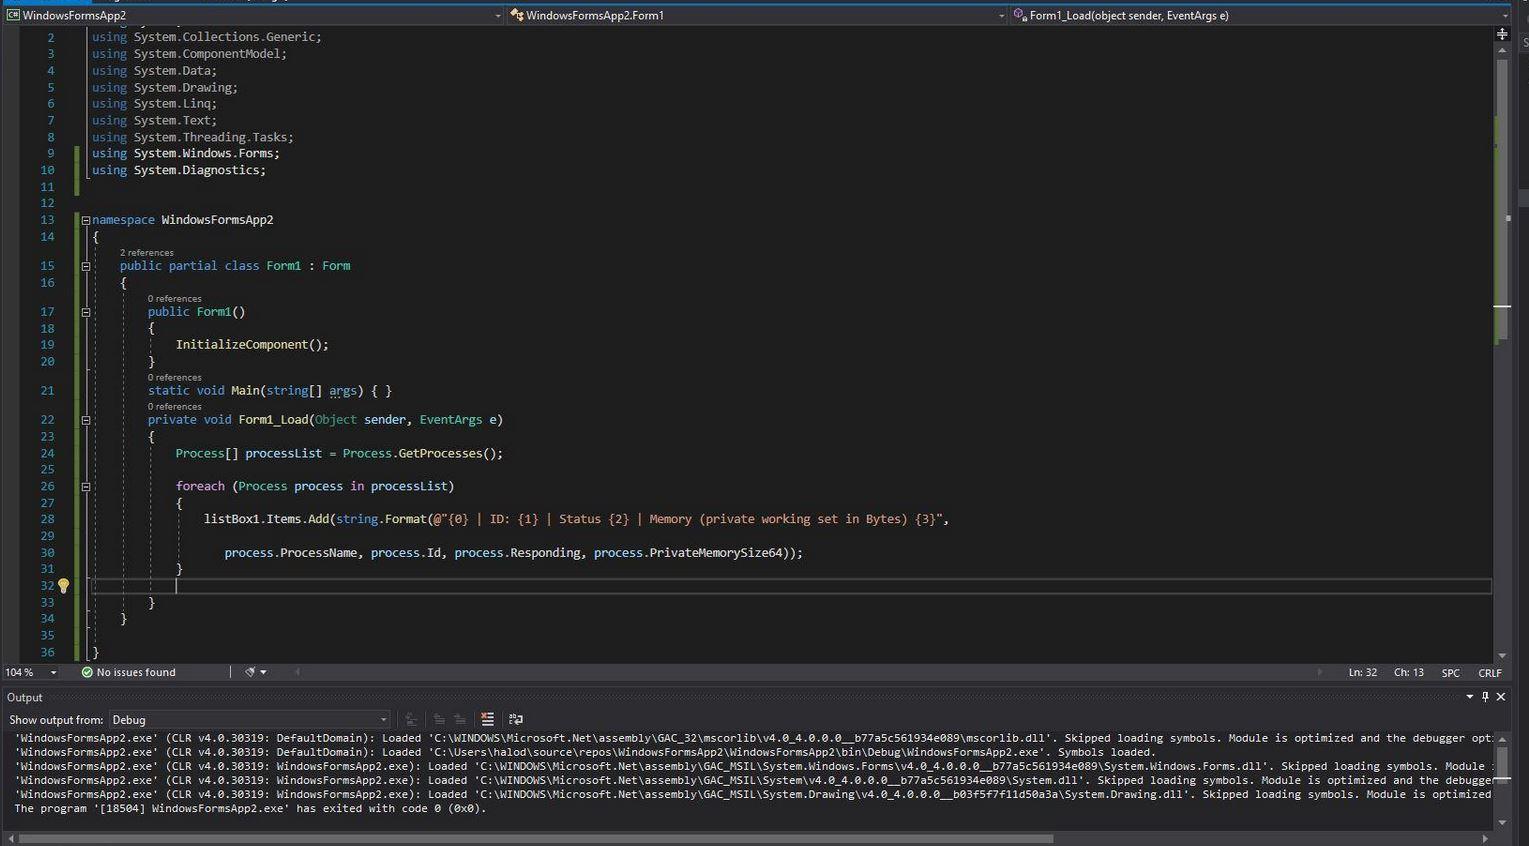Clear all output in the Output pane
1529x846 pixels.
(x=487, y=719)
